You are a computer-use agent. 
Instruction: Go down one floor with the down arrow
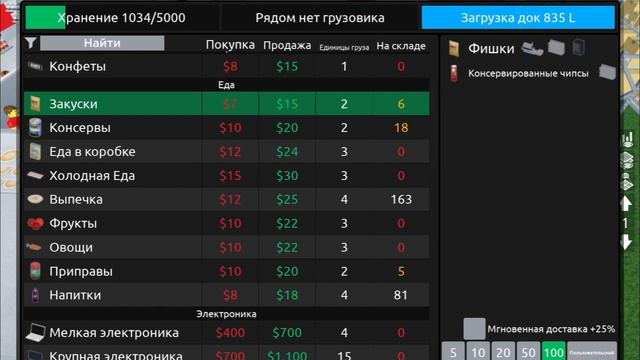626,242
